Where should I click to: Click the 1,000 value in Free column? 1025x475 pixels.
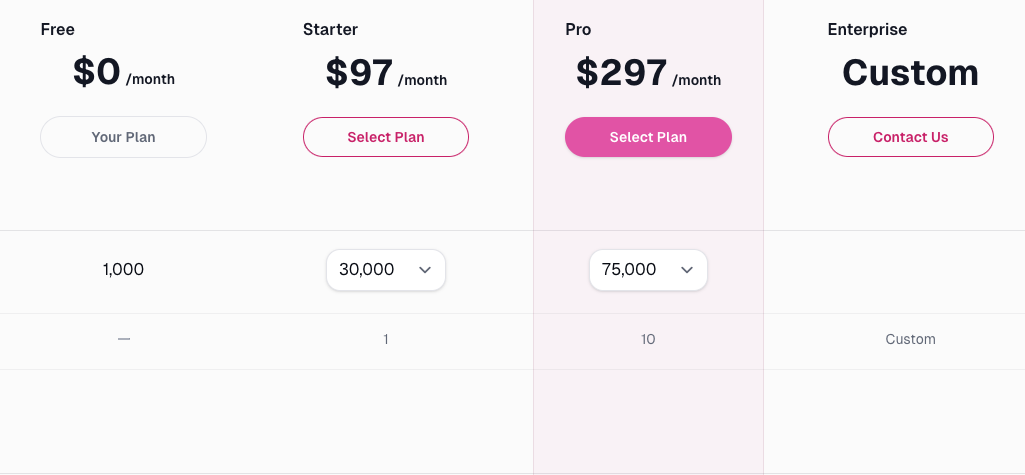coord(124,269)
